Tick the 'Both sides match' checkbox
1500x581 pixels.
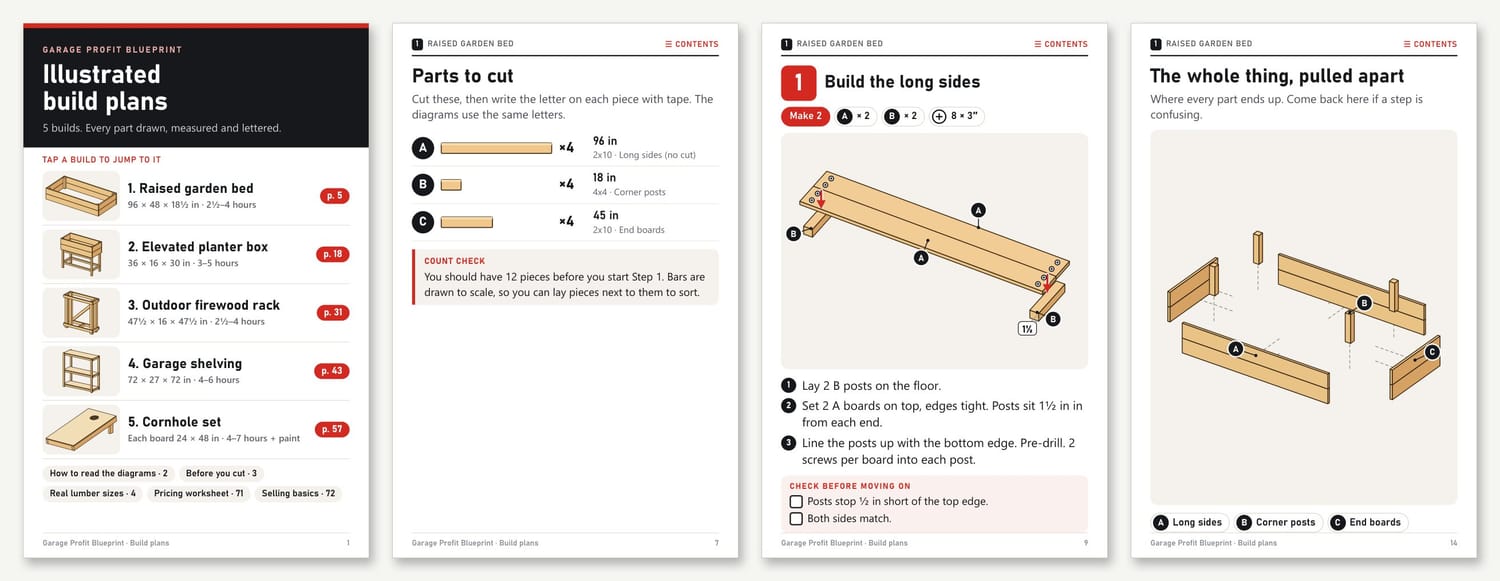[796, 518]
